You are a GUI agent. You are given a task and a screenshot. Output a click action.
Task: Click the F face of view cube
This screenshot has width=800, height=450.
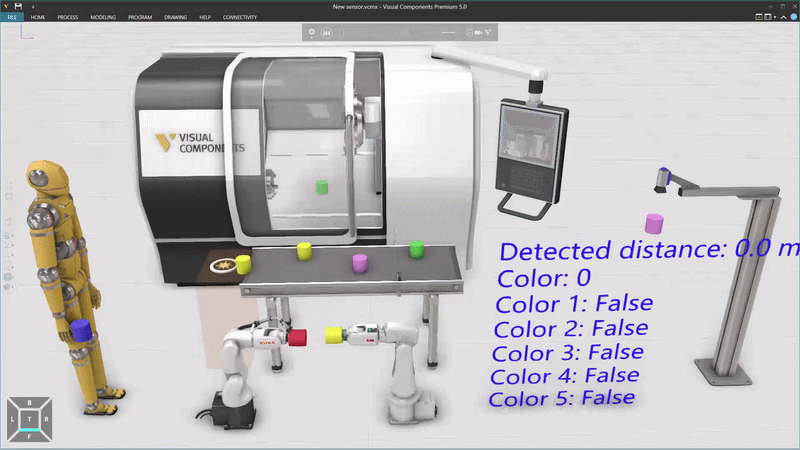click(x=30, y=437)
